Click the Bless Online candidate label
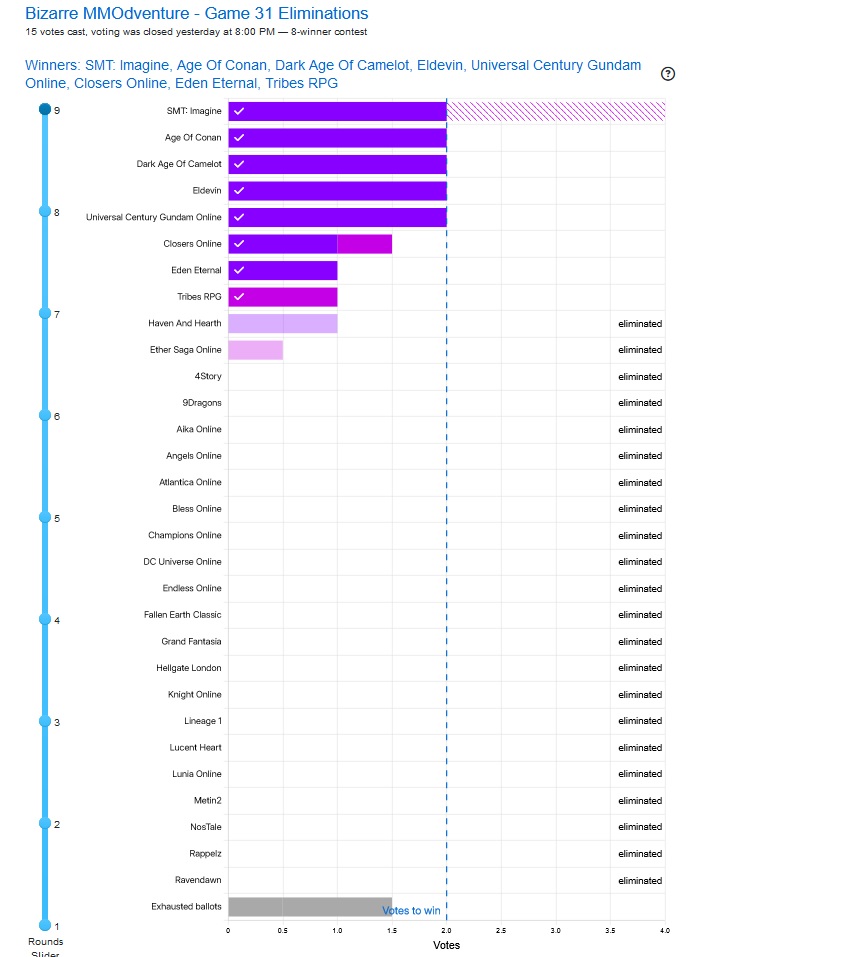Viewport: 843px width, 957px height. pyautogui.click(x=197, y=509)
